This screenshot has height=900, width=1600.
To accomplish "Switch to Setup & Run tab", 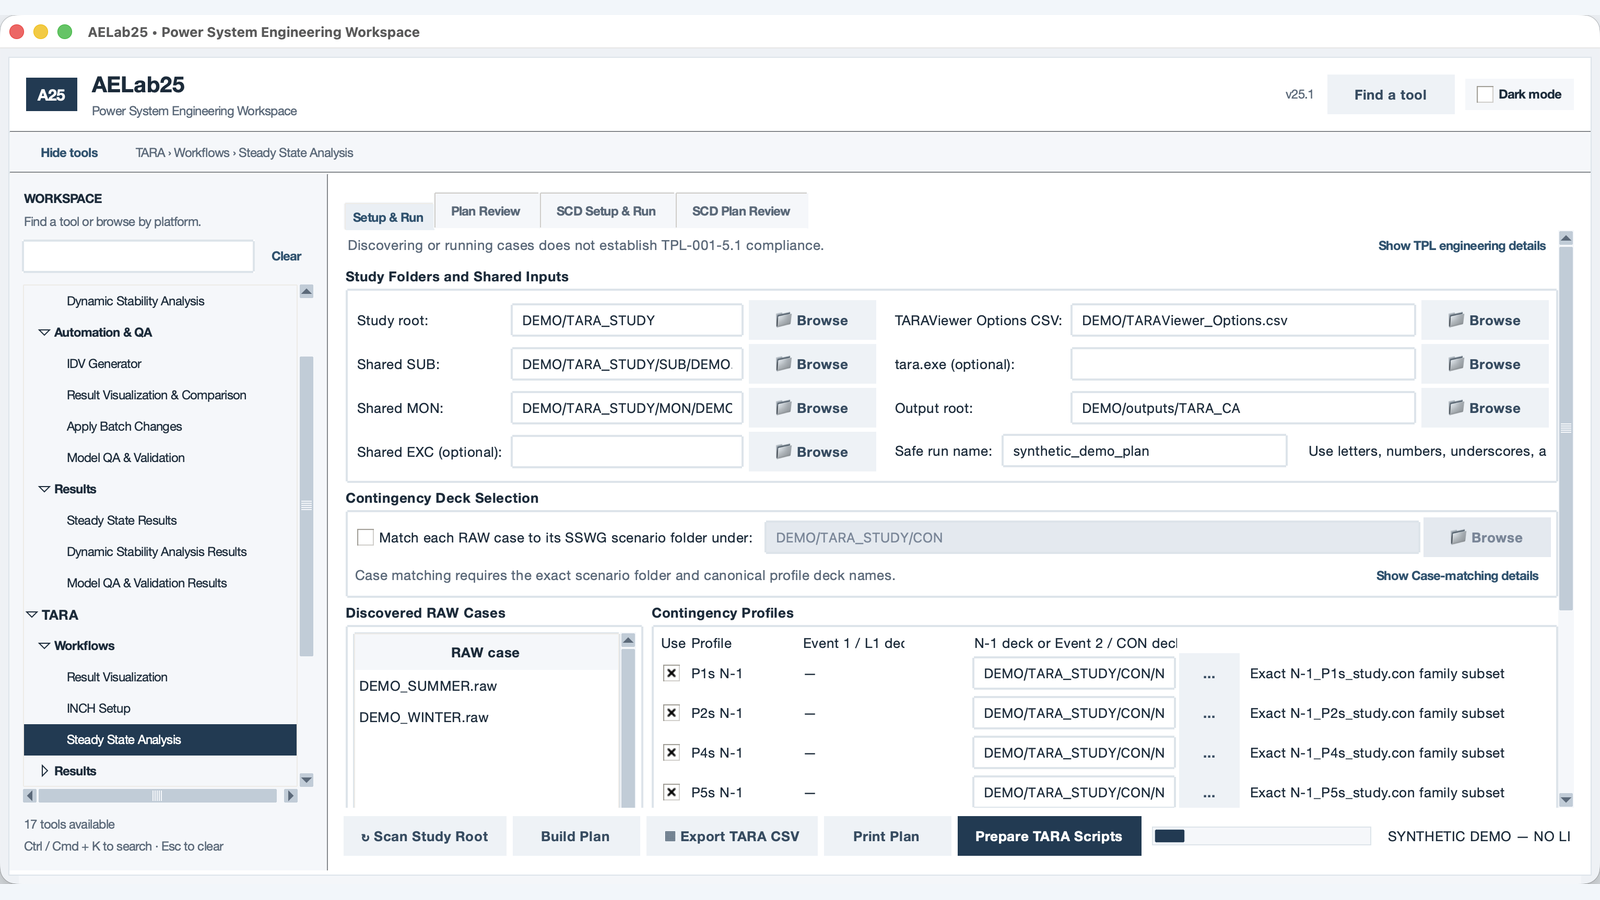I will click(x=388, y=217).
